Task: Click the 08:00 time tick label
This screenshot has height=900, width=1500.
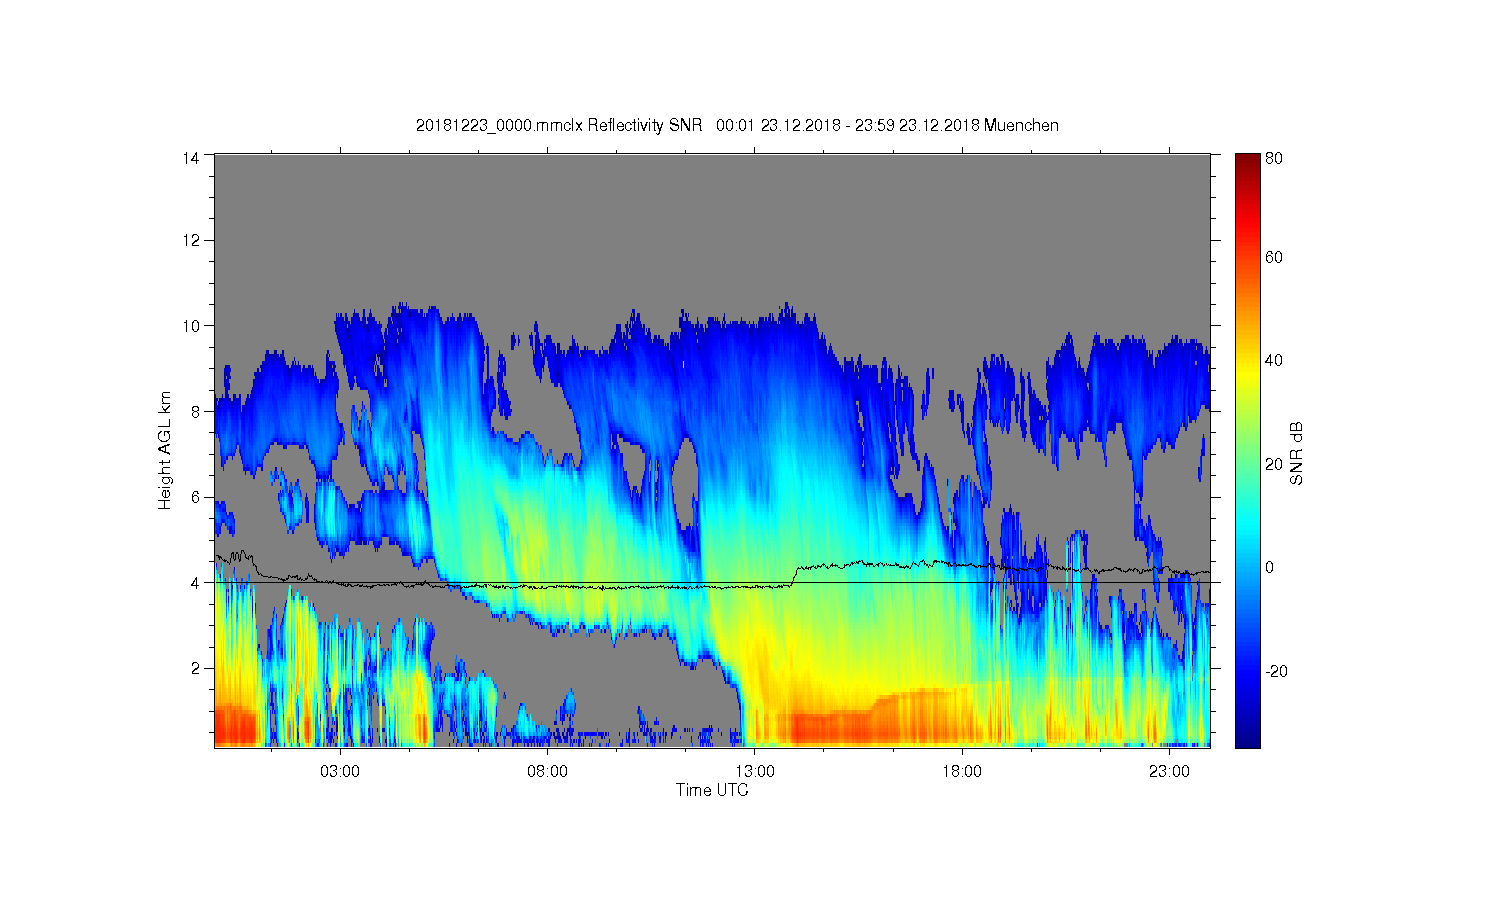Action: point(547,772)
